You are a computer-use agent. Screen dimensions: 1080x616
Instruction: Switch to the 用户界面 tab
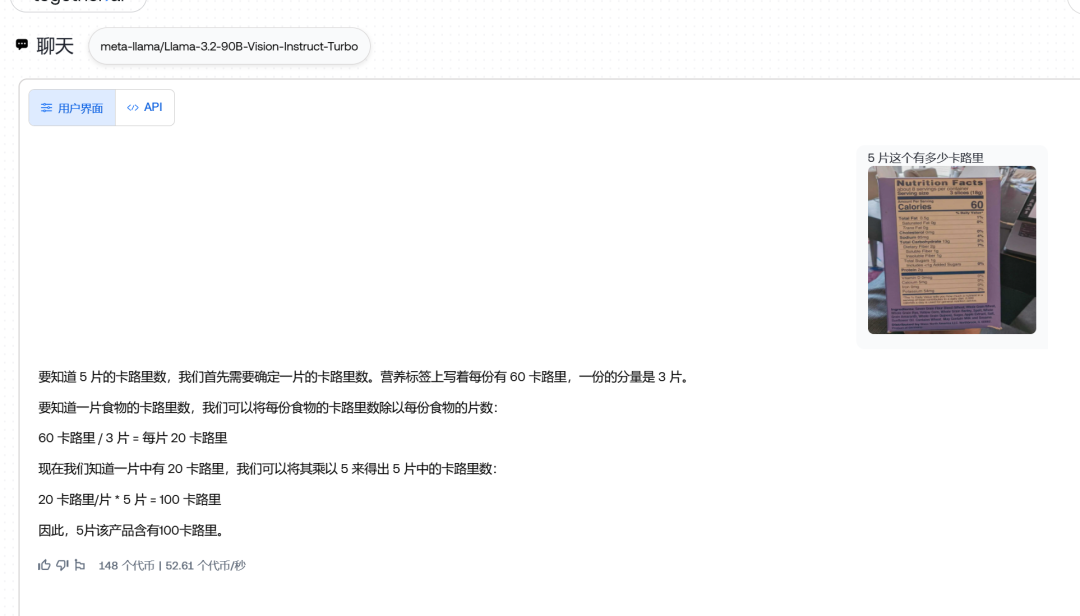(x=72, y=107)
